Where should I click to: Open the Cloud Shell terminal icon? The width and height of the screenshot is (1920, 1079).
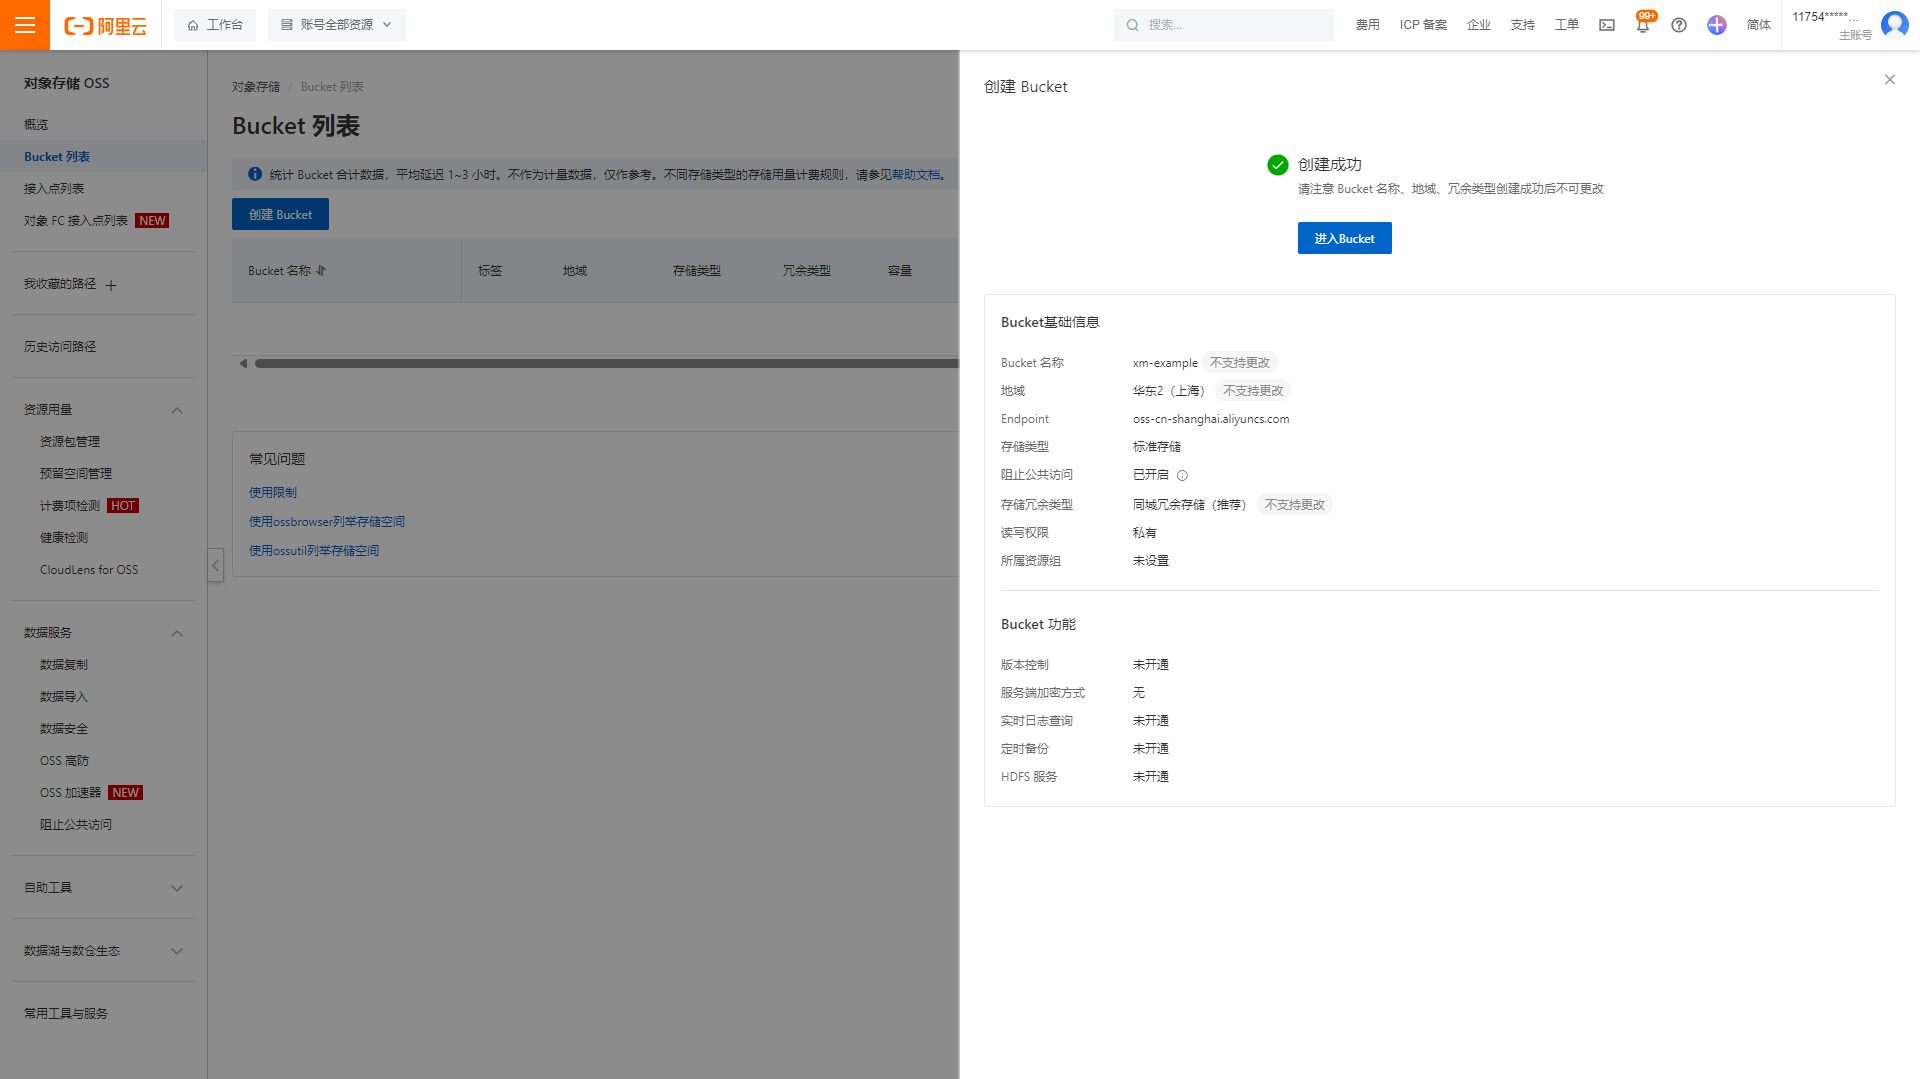(x=1606, y=25)
